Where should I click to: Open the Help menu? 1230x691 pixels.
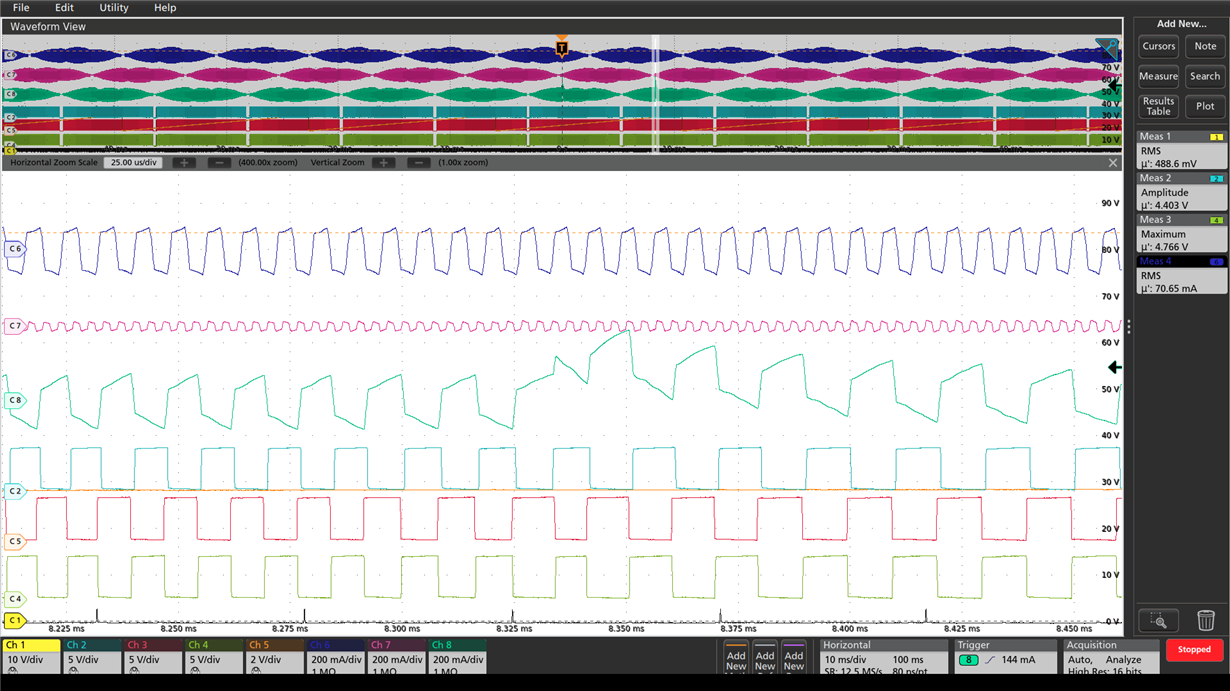point(164,8)
